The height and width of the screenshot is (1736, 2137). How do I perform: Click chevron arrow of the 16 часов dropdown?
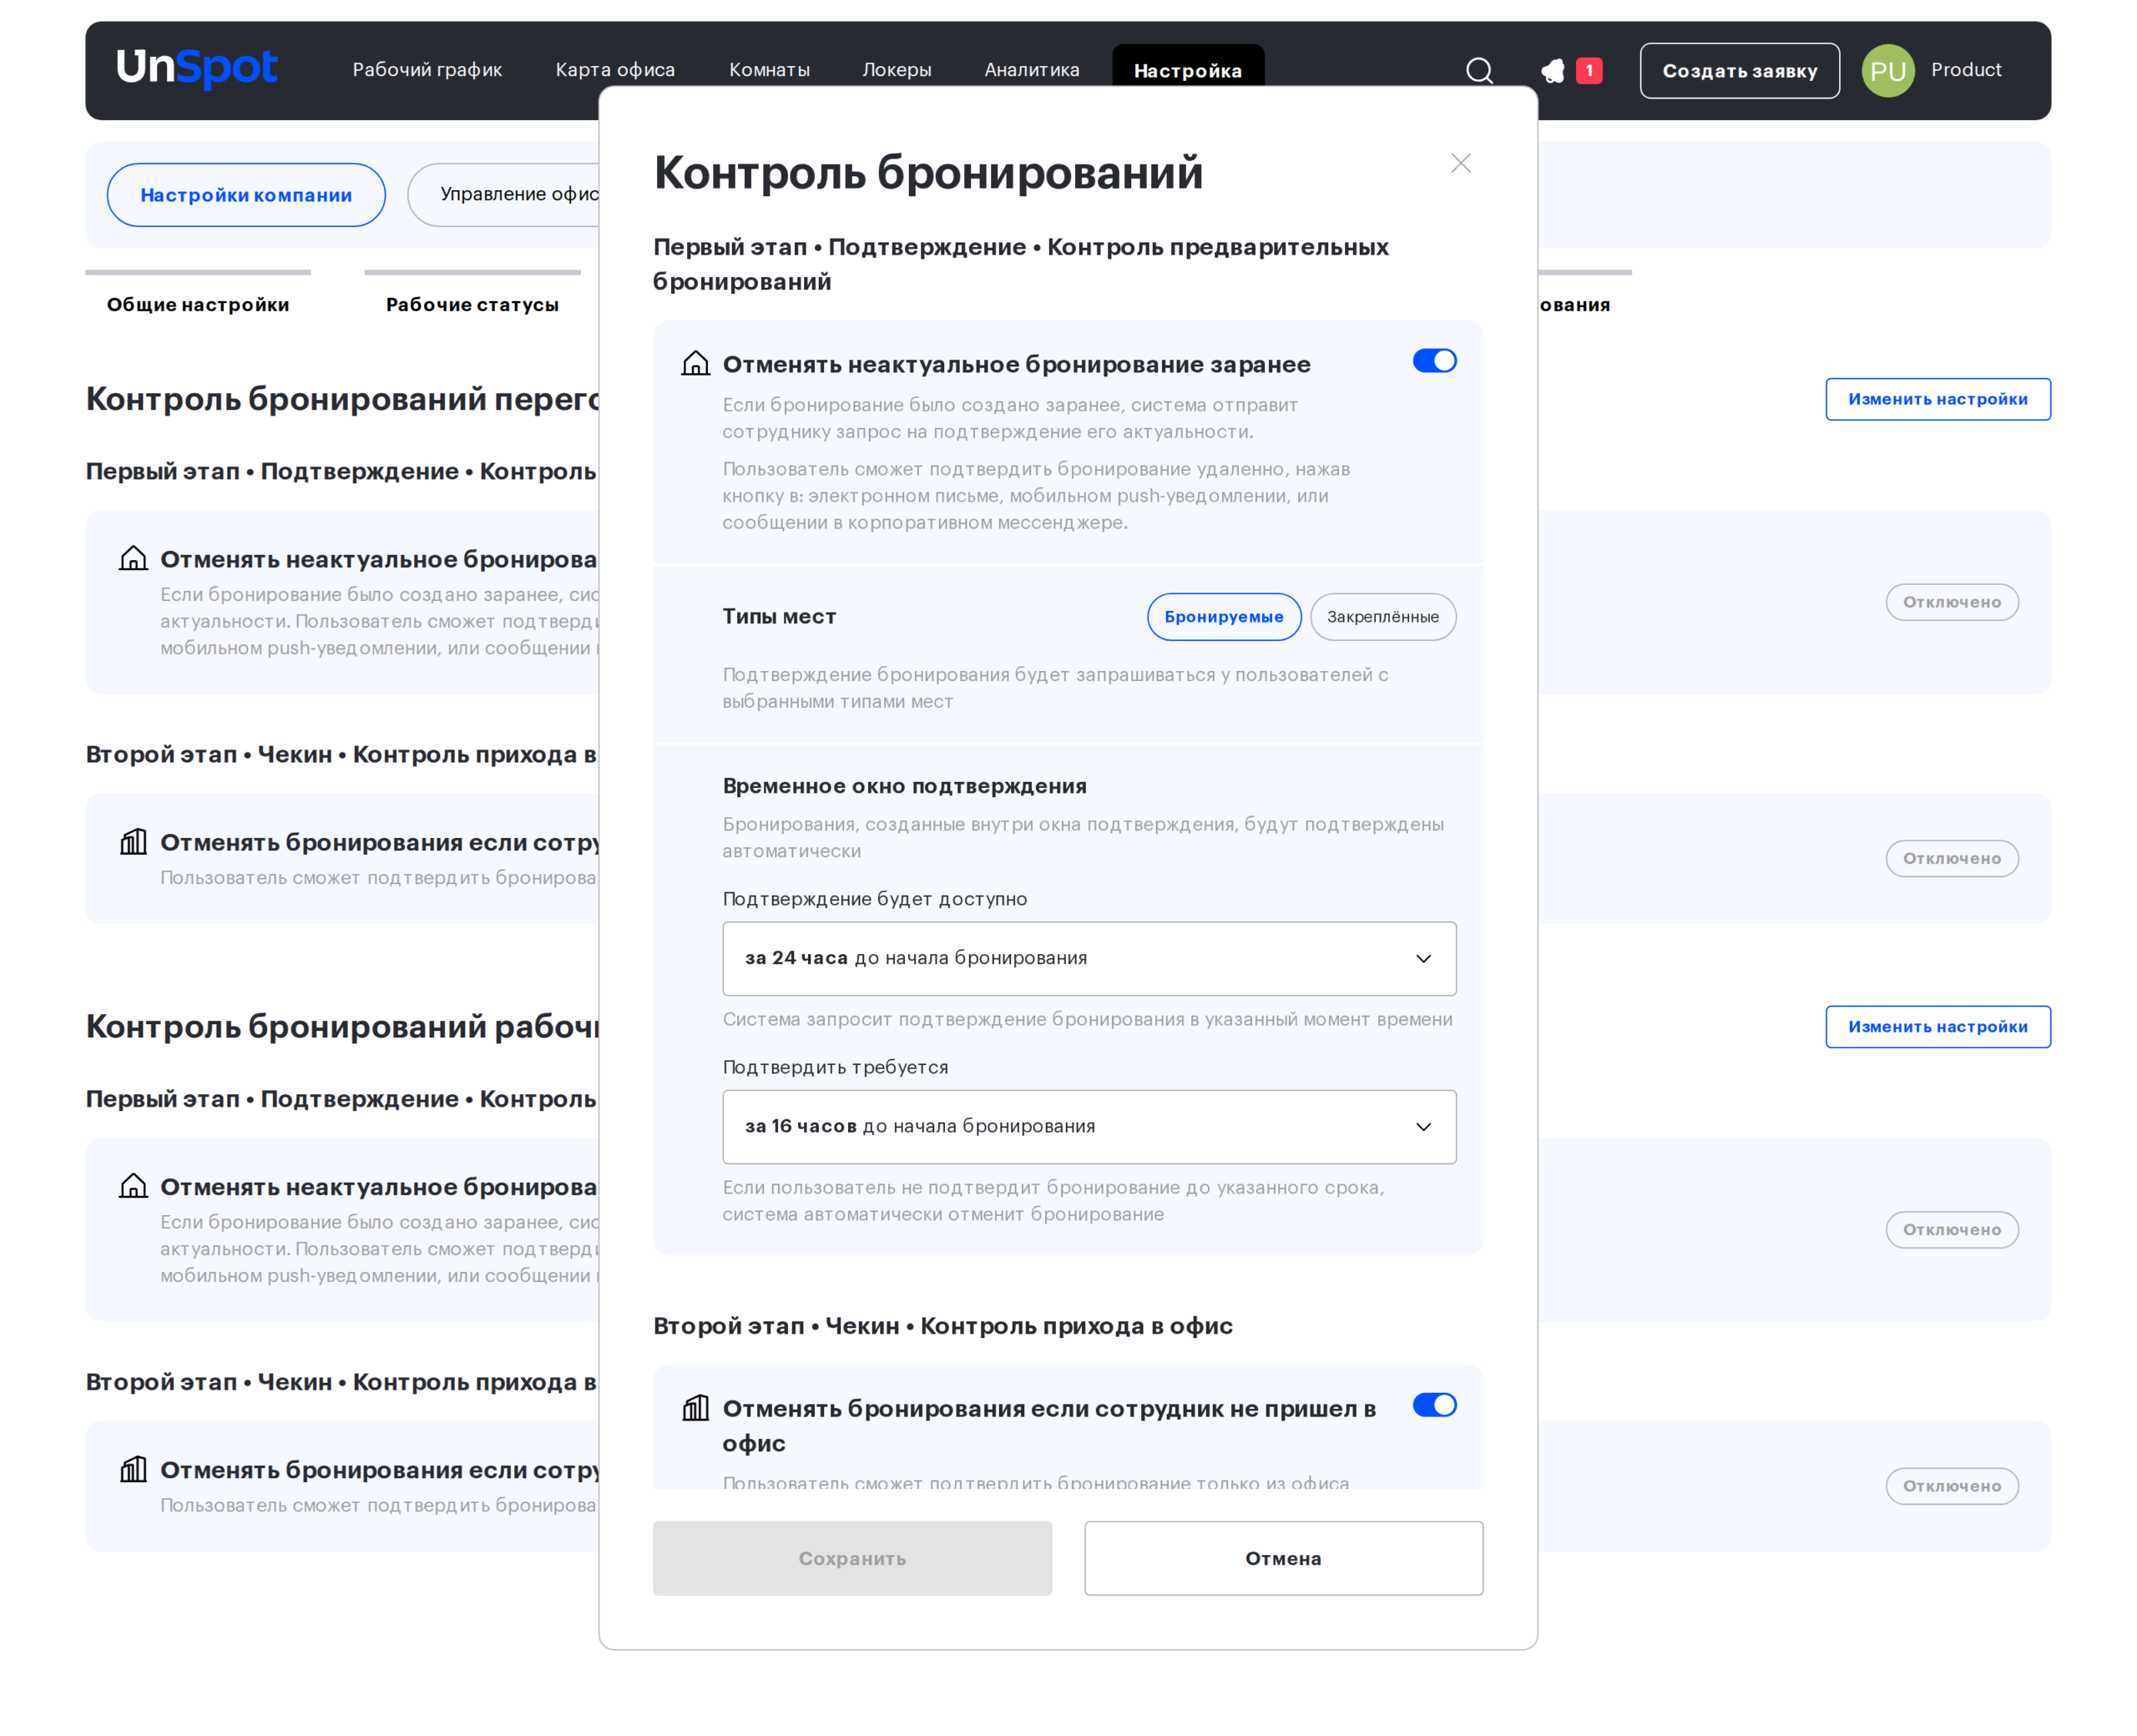1423,1126
